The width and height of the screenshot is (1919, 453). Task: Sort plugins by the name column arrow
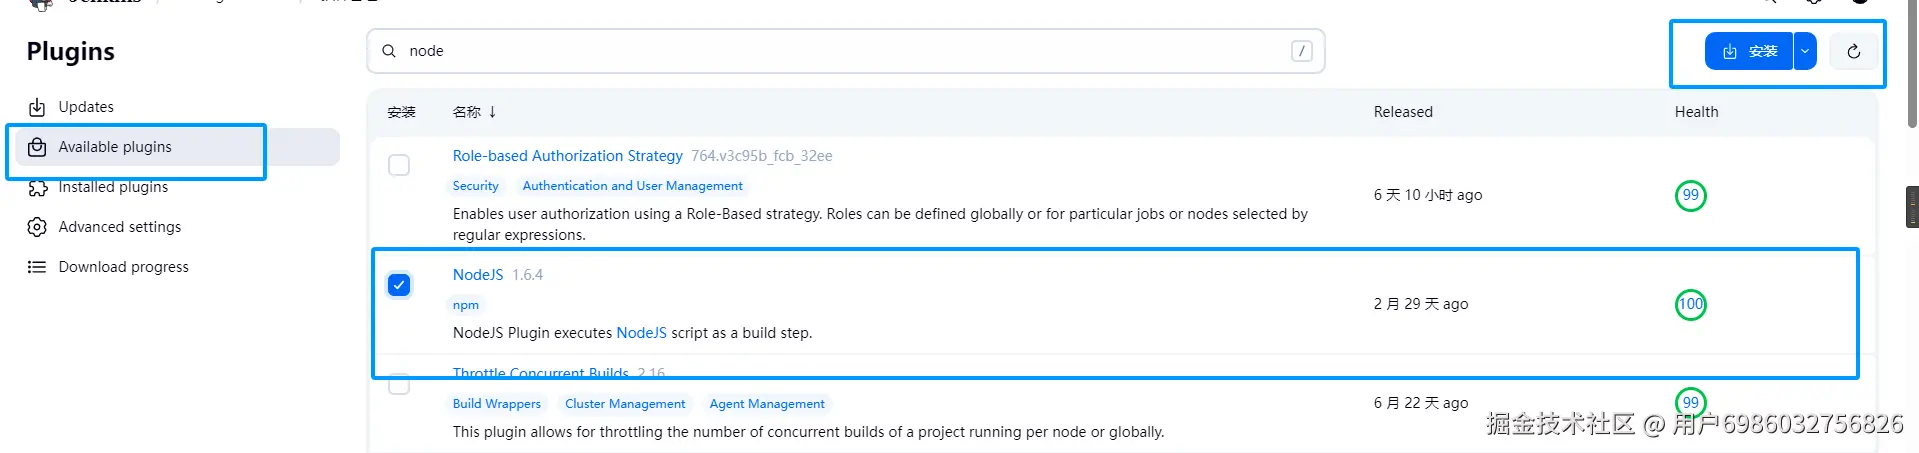[x=492, y=112]
